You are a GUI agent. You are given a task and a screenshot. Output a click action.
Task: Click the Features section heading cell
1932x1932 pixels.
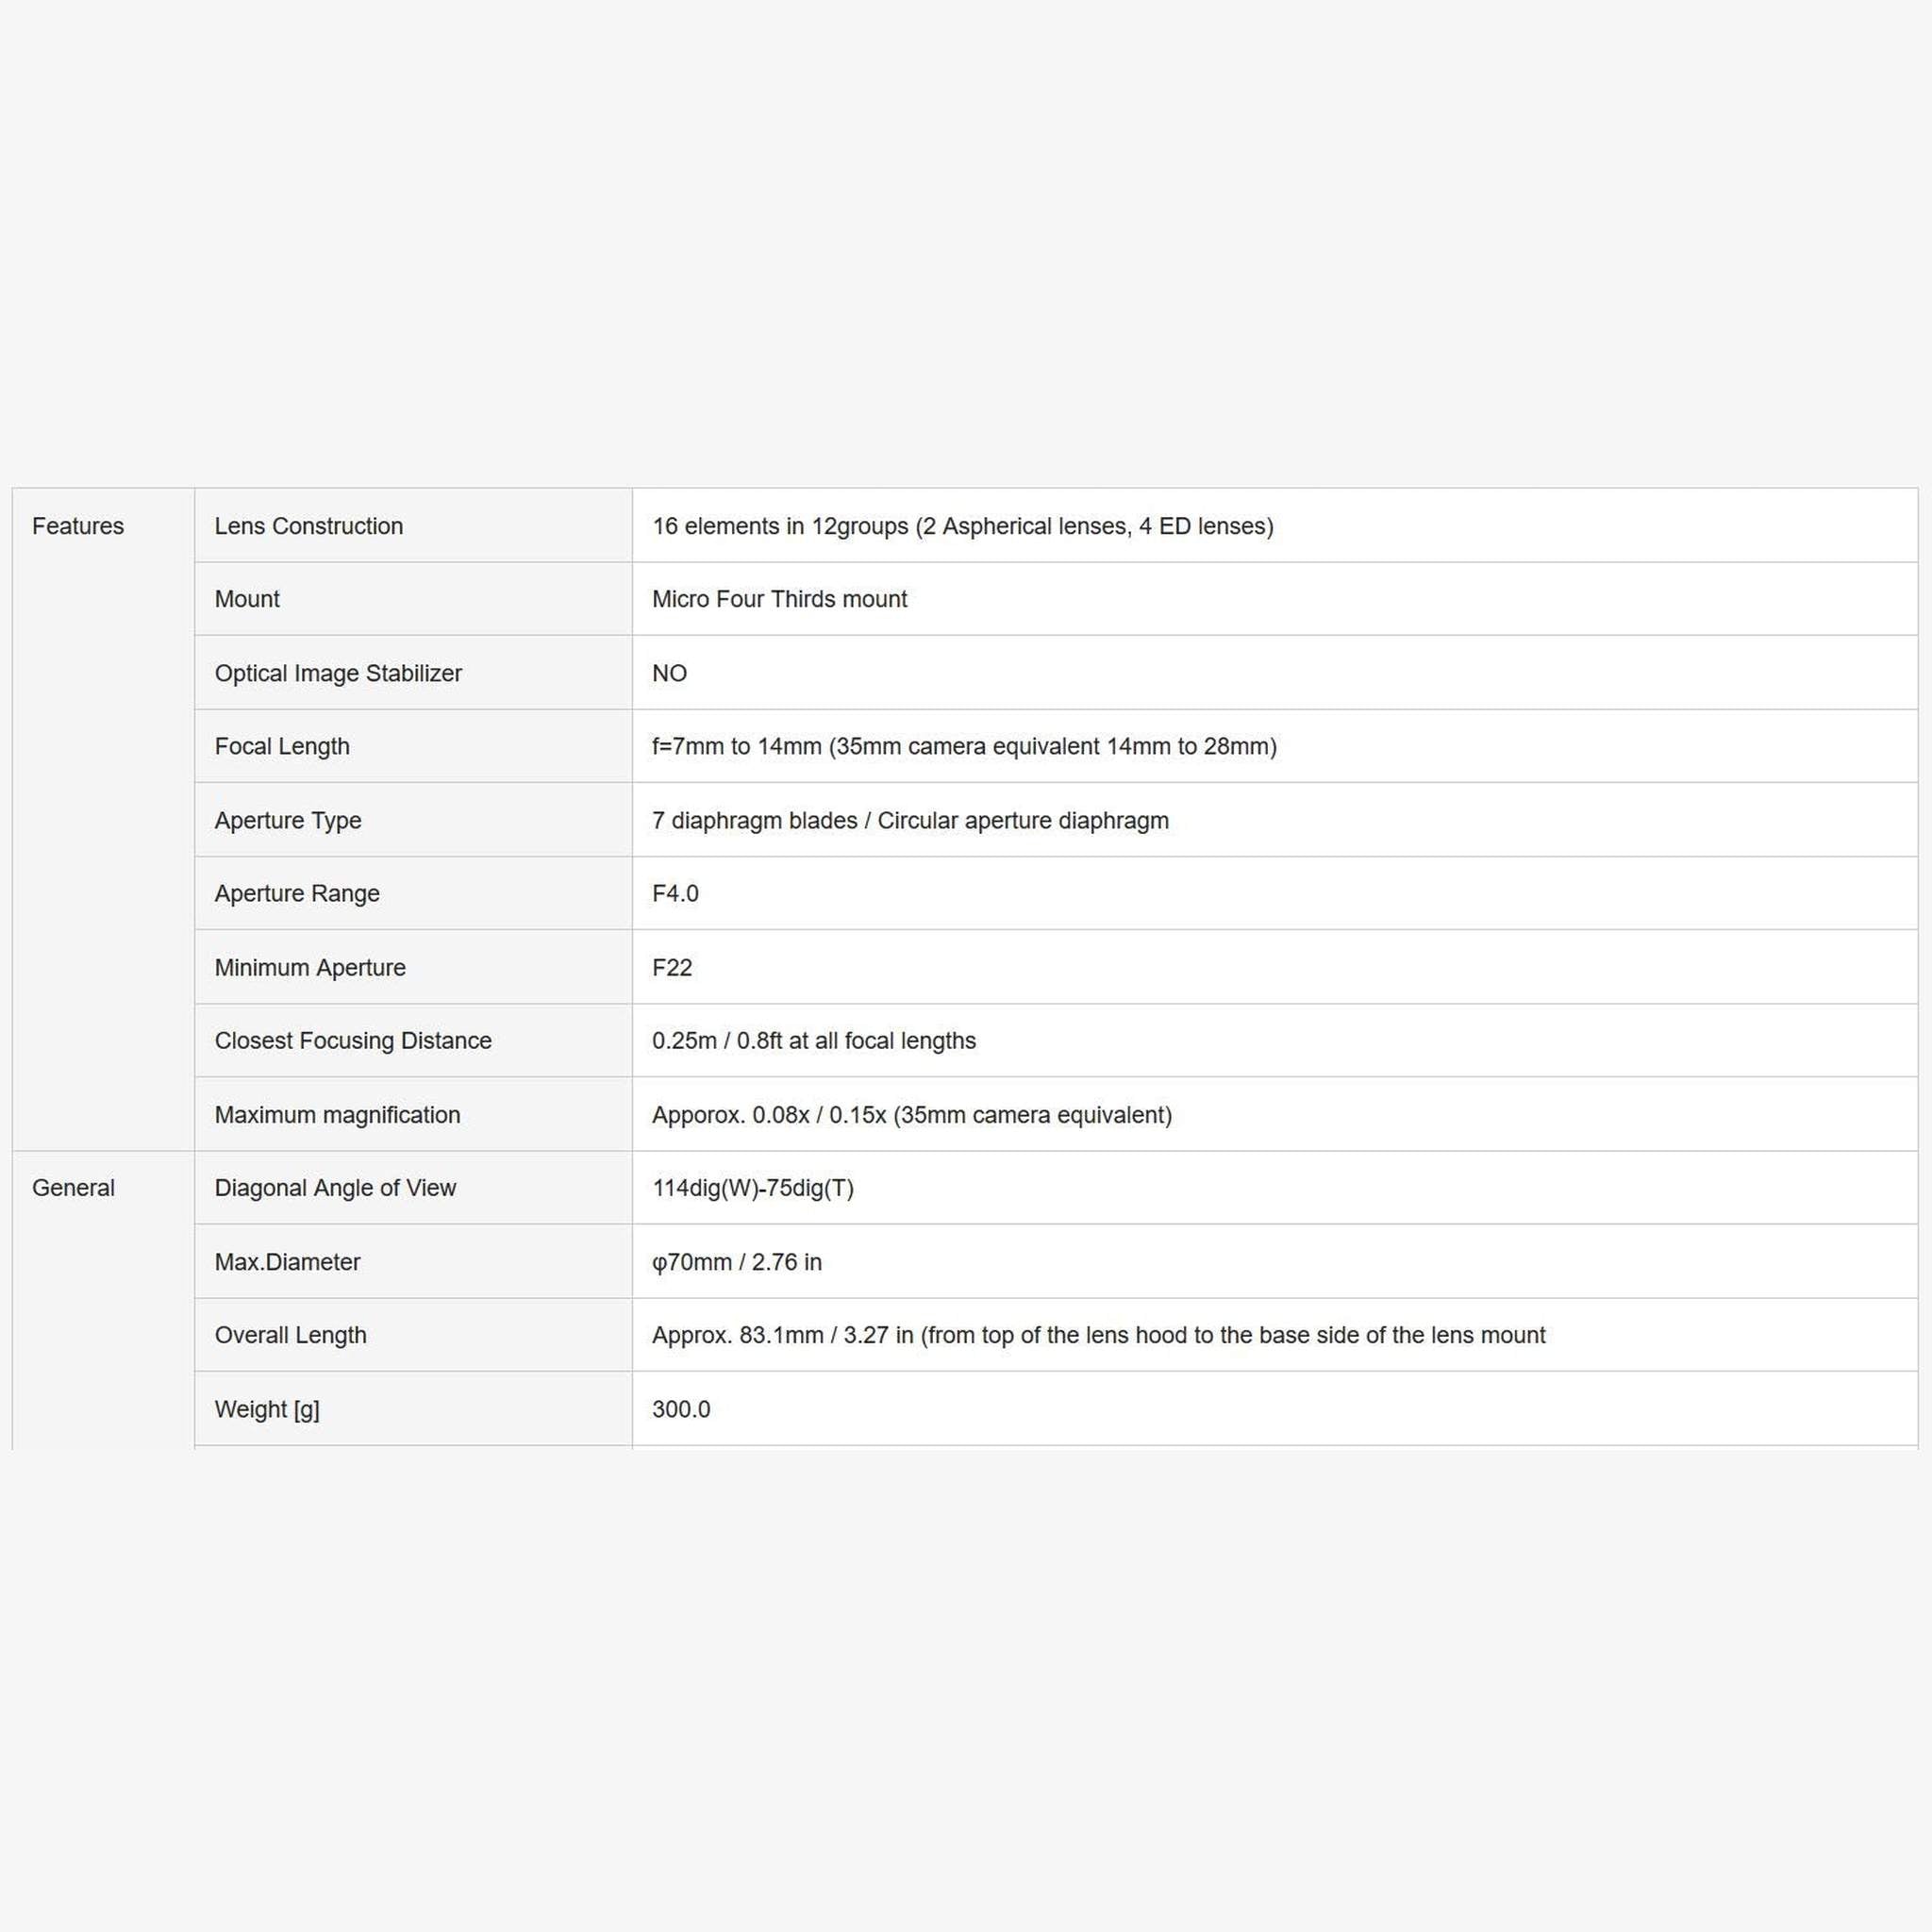[x=78, y=526]
